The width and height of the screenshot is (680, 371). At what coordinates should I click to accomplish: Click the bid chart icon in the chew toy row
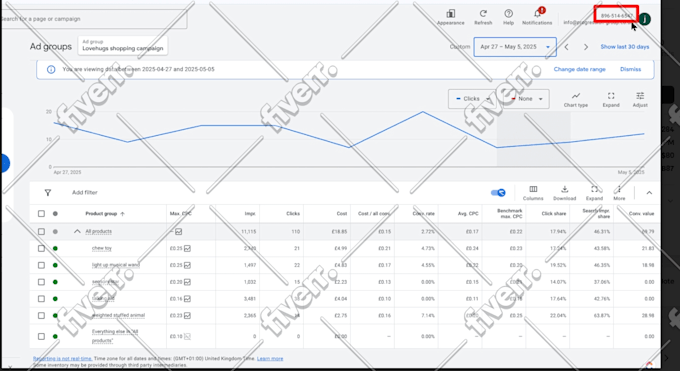tap(187, 249)
